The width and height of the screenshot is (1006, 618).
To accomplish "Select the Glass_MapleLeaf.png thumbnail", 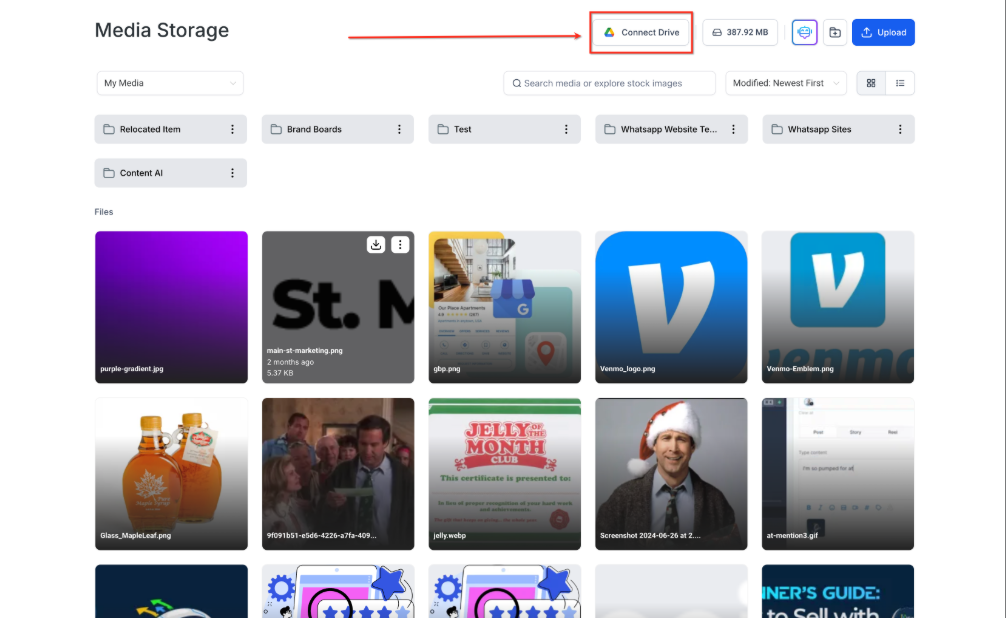I will coord(171,474).
